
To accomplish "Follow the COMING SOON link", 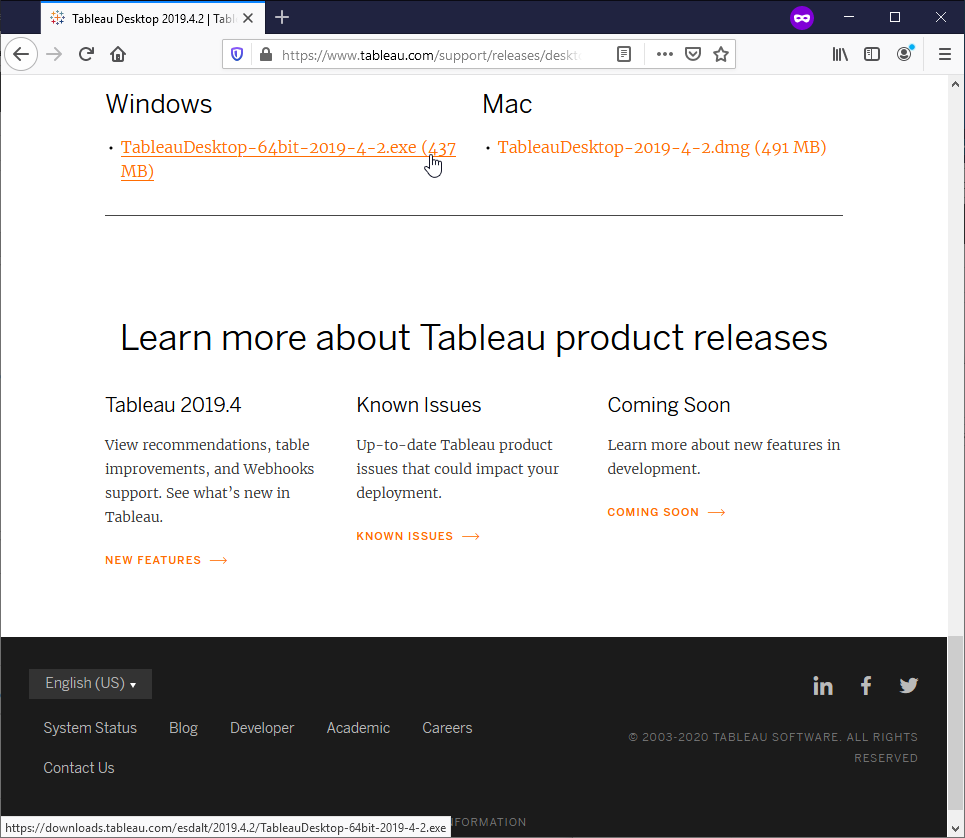I will point(667,513).
